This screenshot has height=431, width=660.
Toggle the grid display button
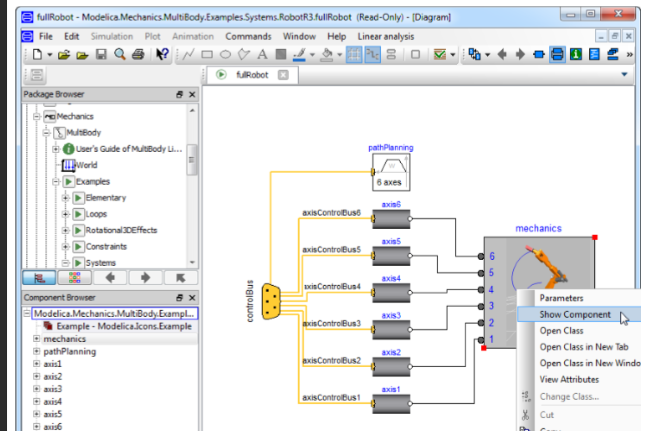354,55
